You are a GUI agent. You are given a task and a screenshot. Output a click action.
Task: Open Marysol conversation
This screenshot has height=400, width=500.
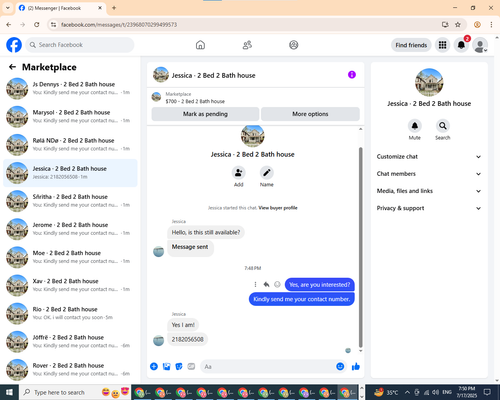coord(70,116)
